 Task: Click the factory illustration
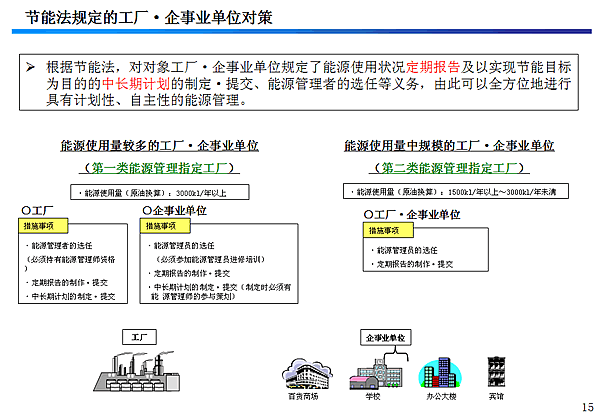137,371
